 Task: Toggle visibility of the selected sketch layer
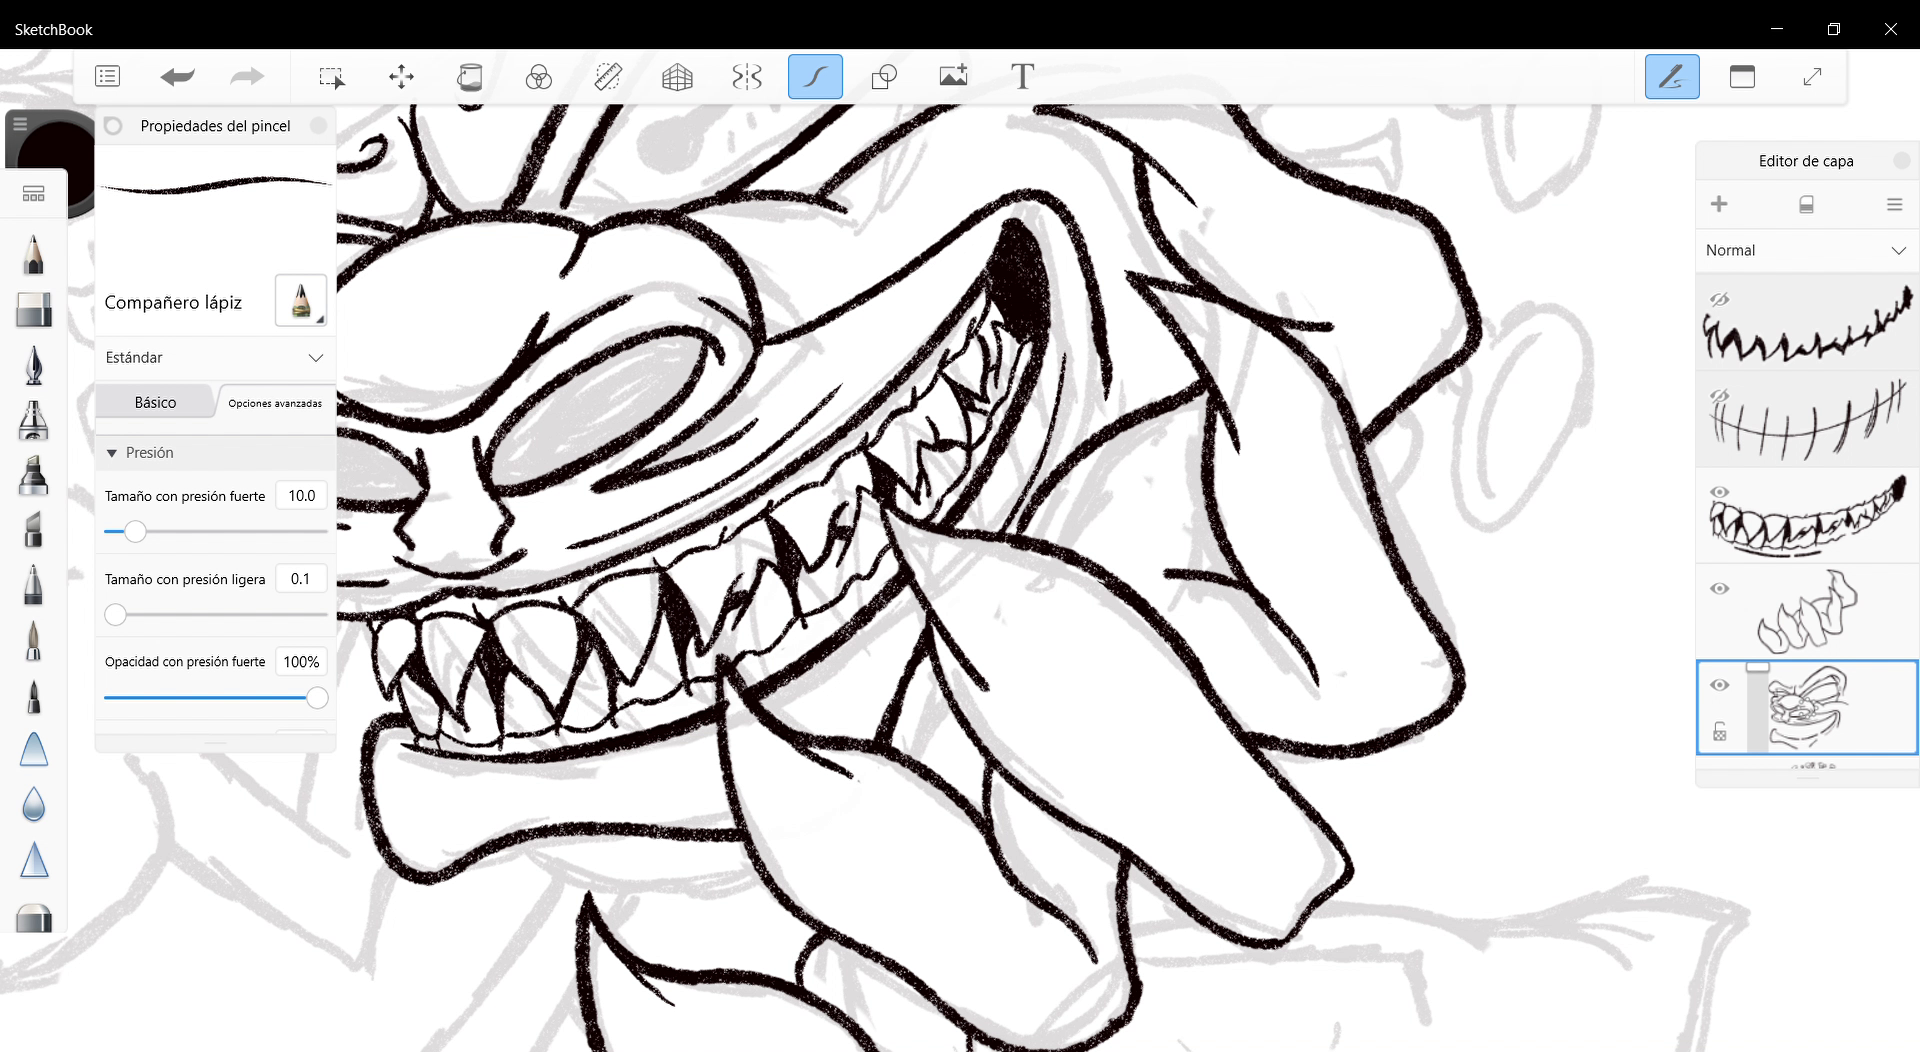coord(1719,685)
